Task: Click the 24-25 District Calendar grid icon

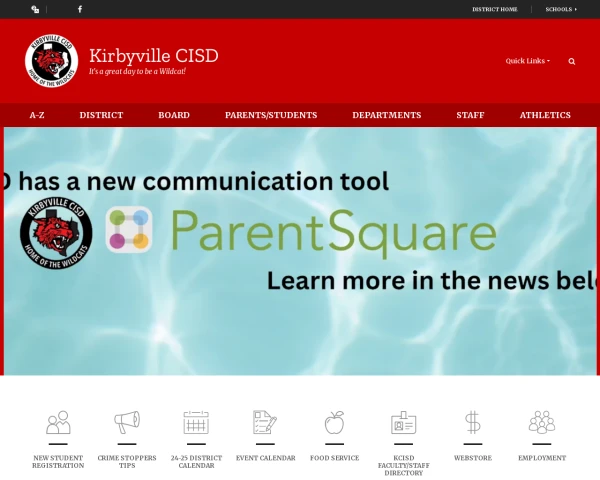Action: (x=196, y=422)
